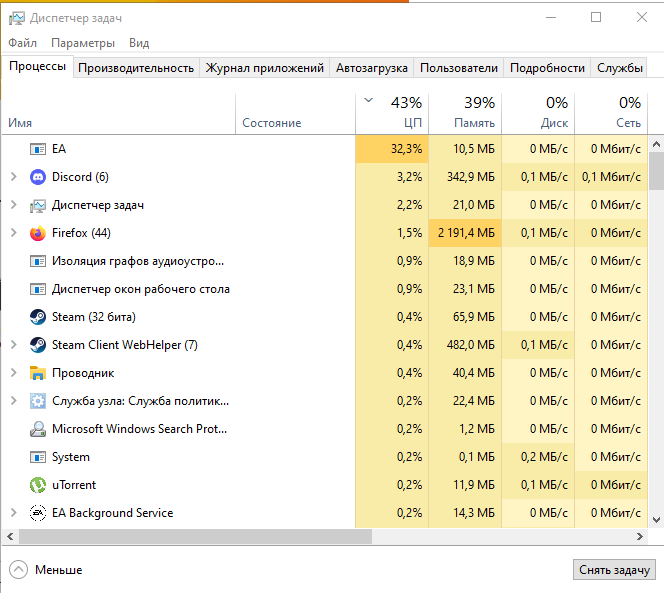Image resolution: width=664 pixels, height=593 pixels.
Task: Switch to the Производительность tab
Action: click(x=136, y=68)
